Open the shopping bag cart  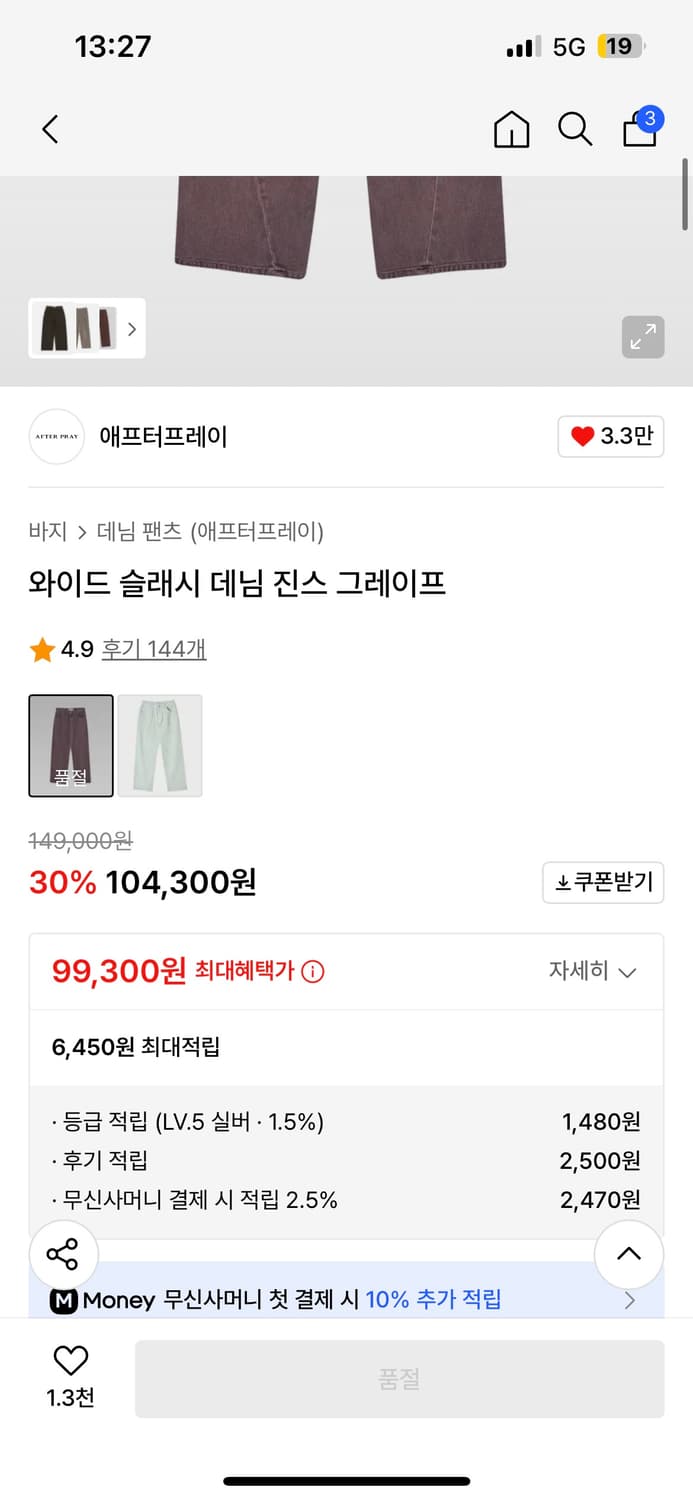pos(640,128)
